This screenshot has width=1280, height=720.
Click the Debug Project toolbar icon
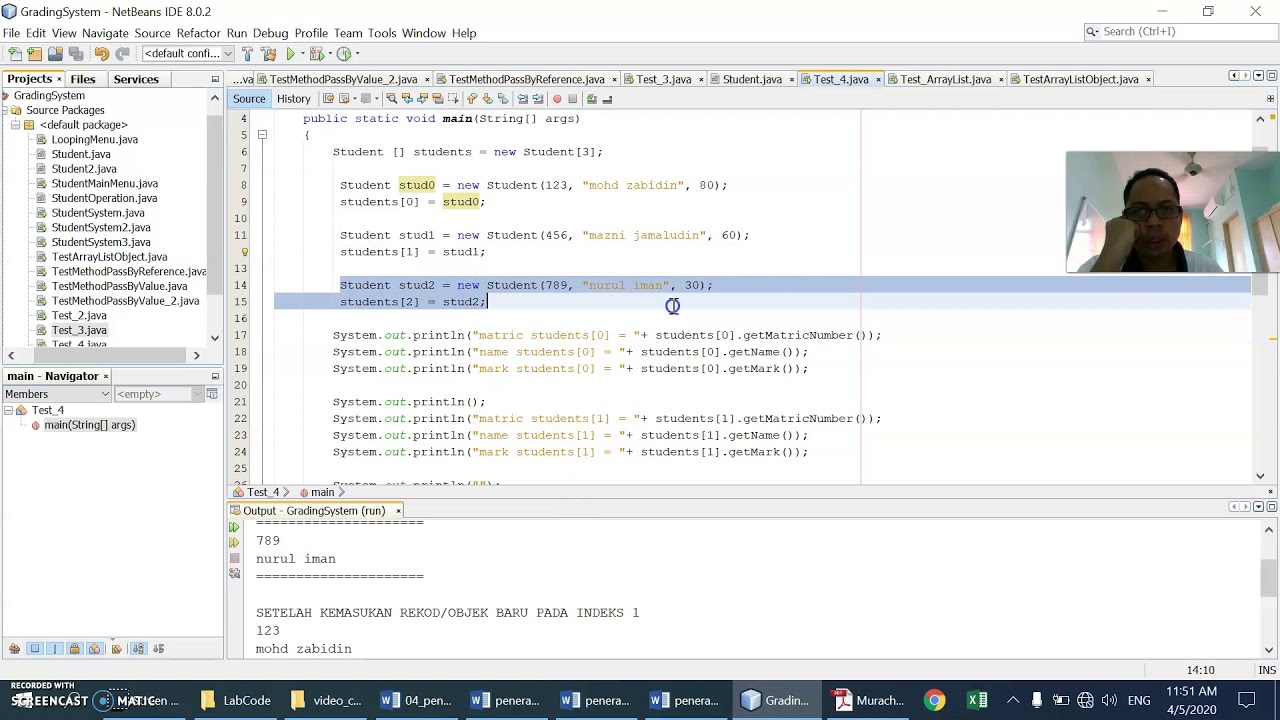[x=318, y=54]
